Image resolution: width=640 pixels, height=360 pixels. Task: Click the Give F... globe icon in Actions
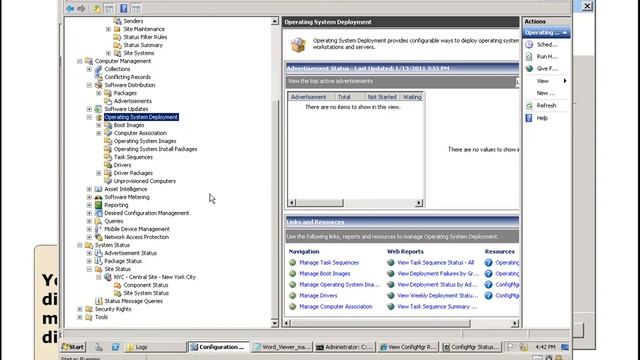coord(529,69)
